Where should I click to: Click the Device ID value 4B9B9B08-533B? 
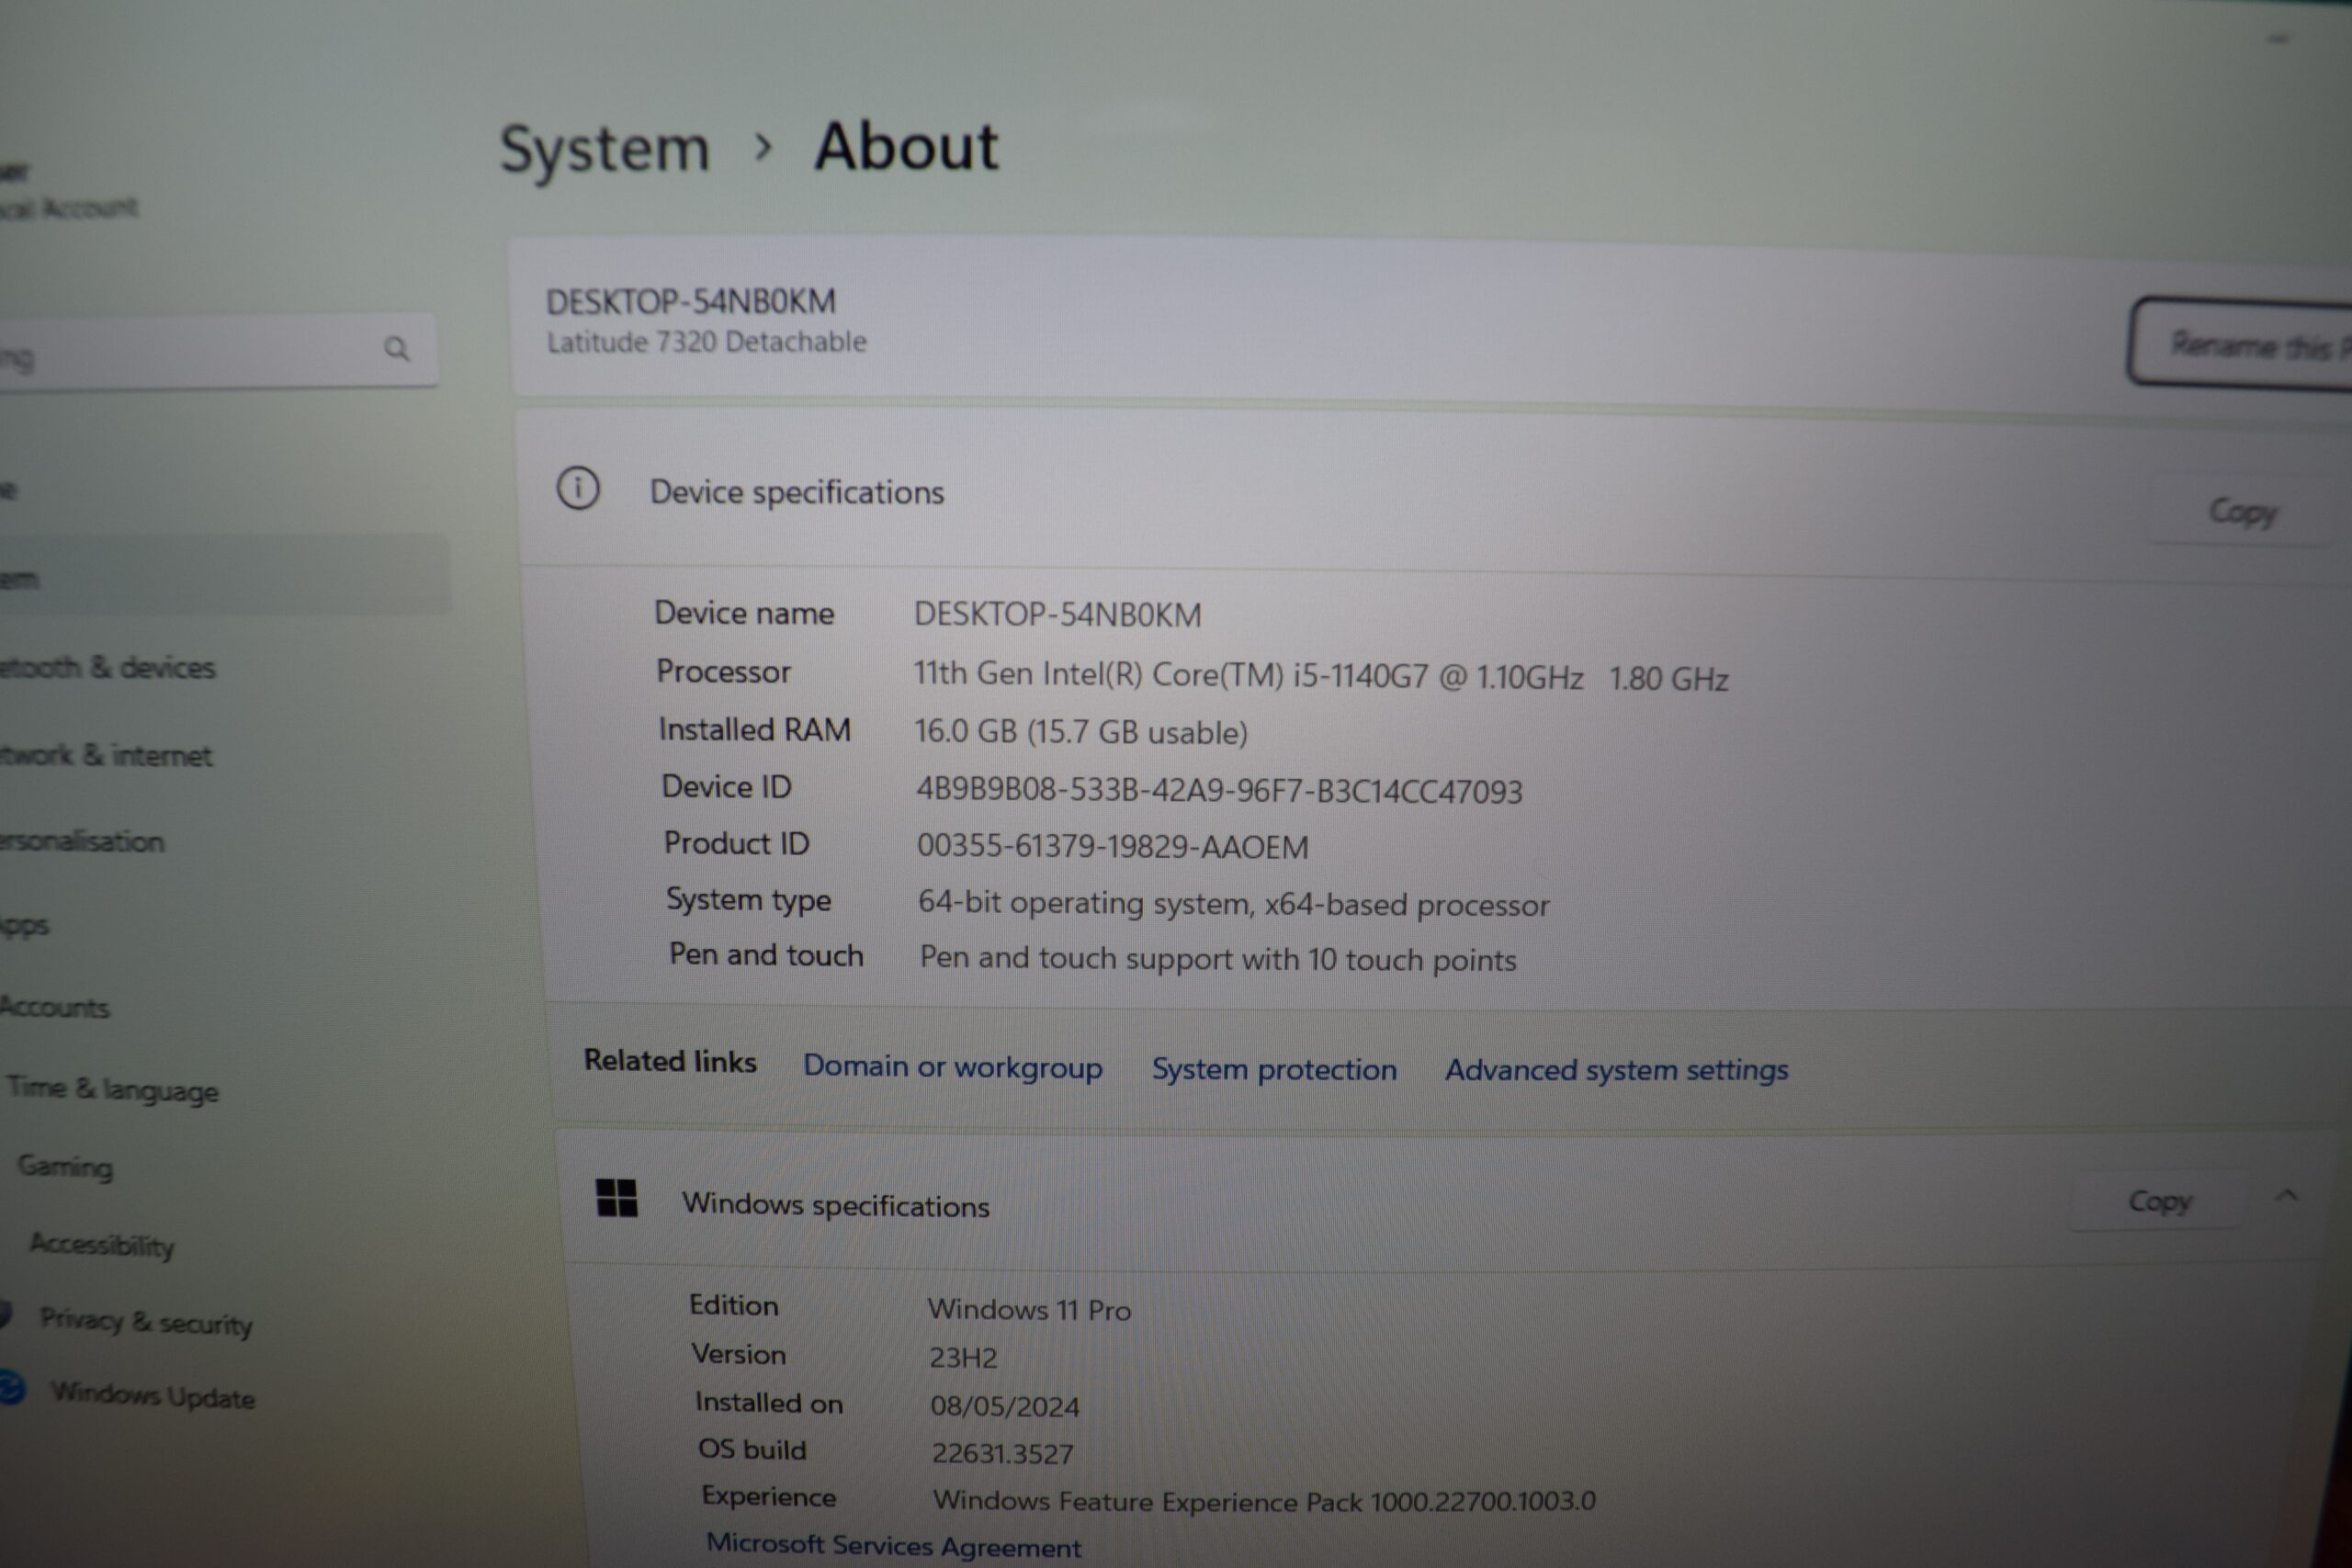click(x=1219, y=791)
